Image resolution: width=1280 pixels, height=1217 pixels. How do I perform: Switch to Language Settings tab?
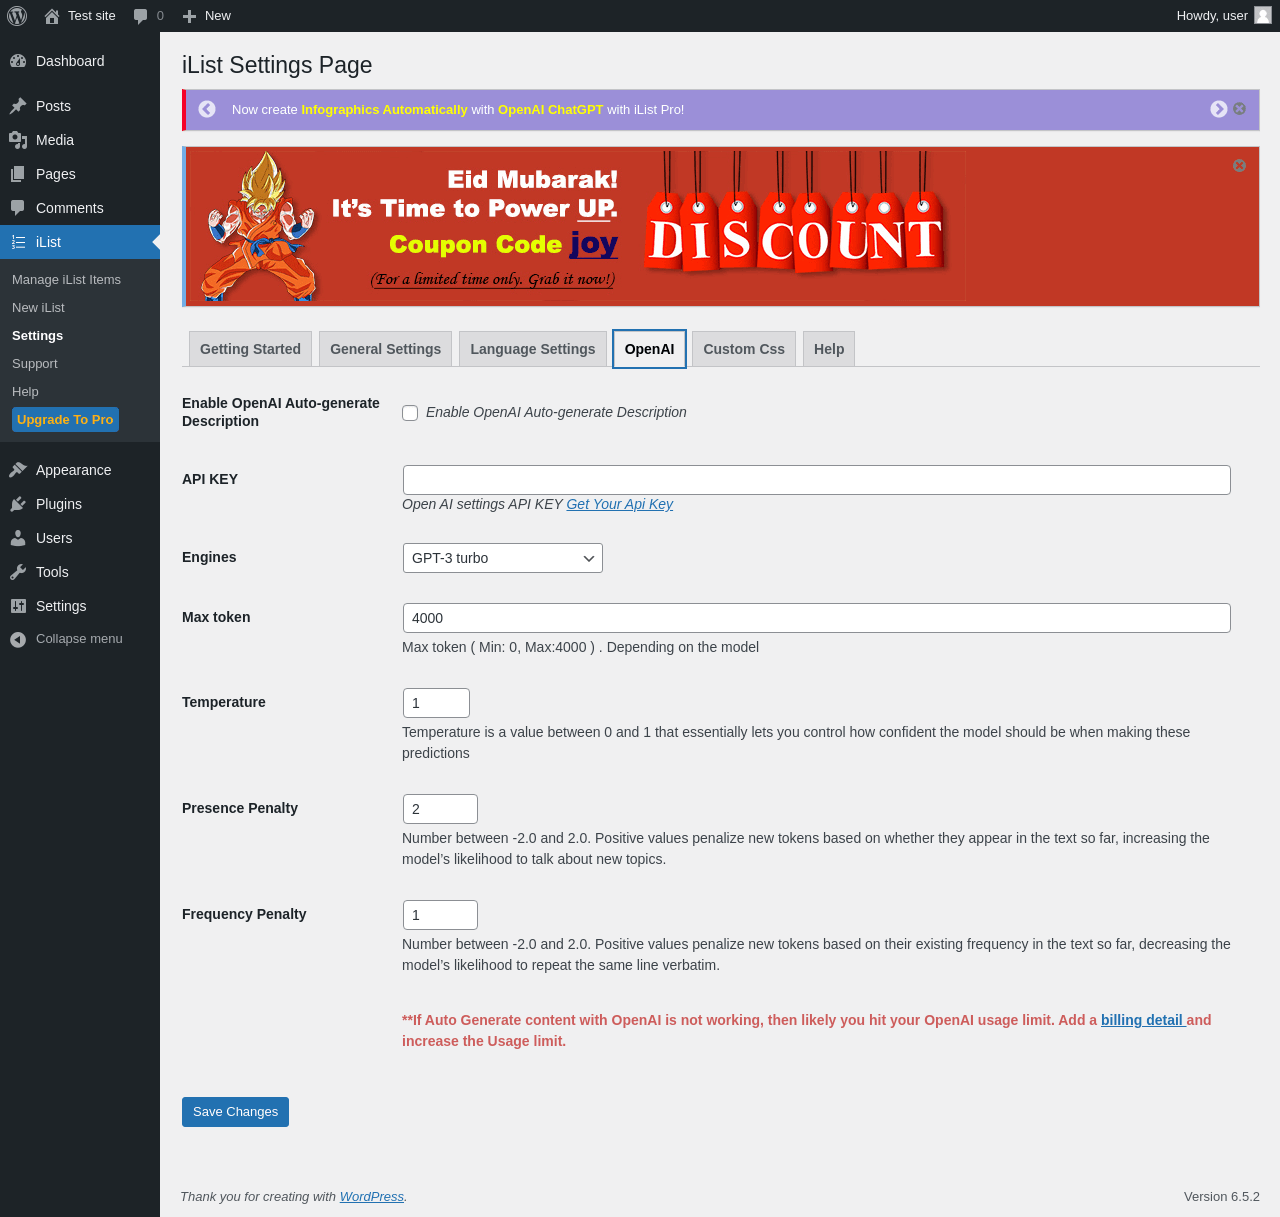click(533, 349)
